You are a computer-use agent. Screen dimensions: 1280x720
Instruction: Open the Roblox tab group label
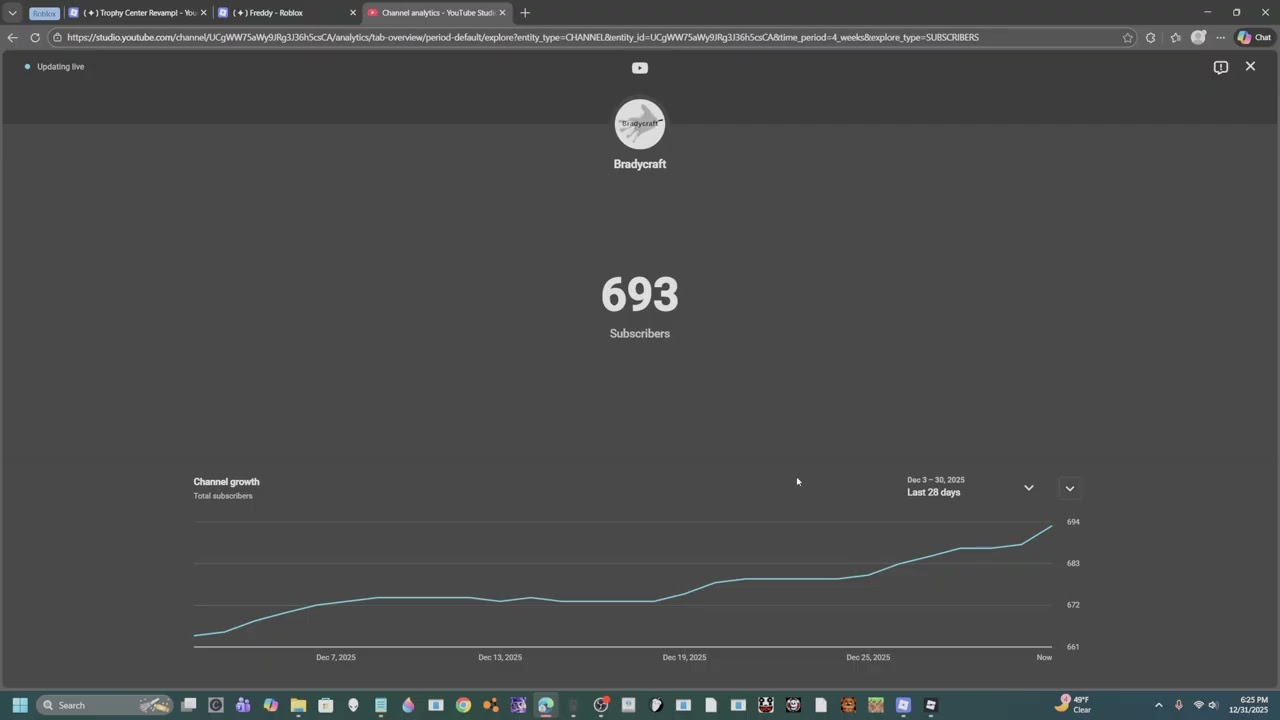(x=44, y=13)
